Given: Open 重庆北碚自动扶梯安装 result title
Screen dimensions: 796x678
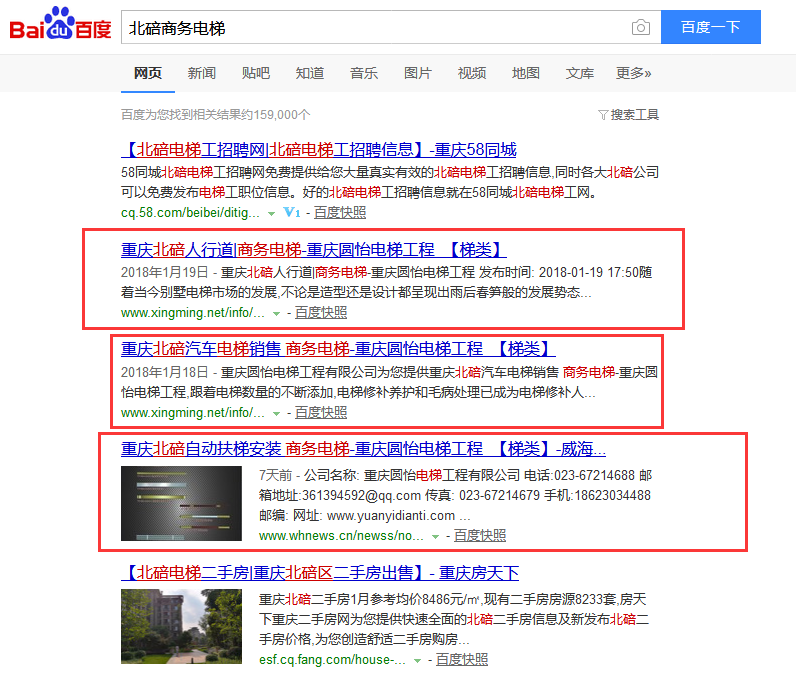Looking at the screenshot, I should (363, 449).
